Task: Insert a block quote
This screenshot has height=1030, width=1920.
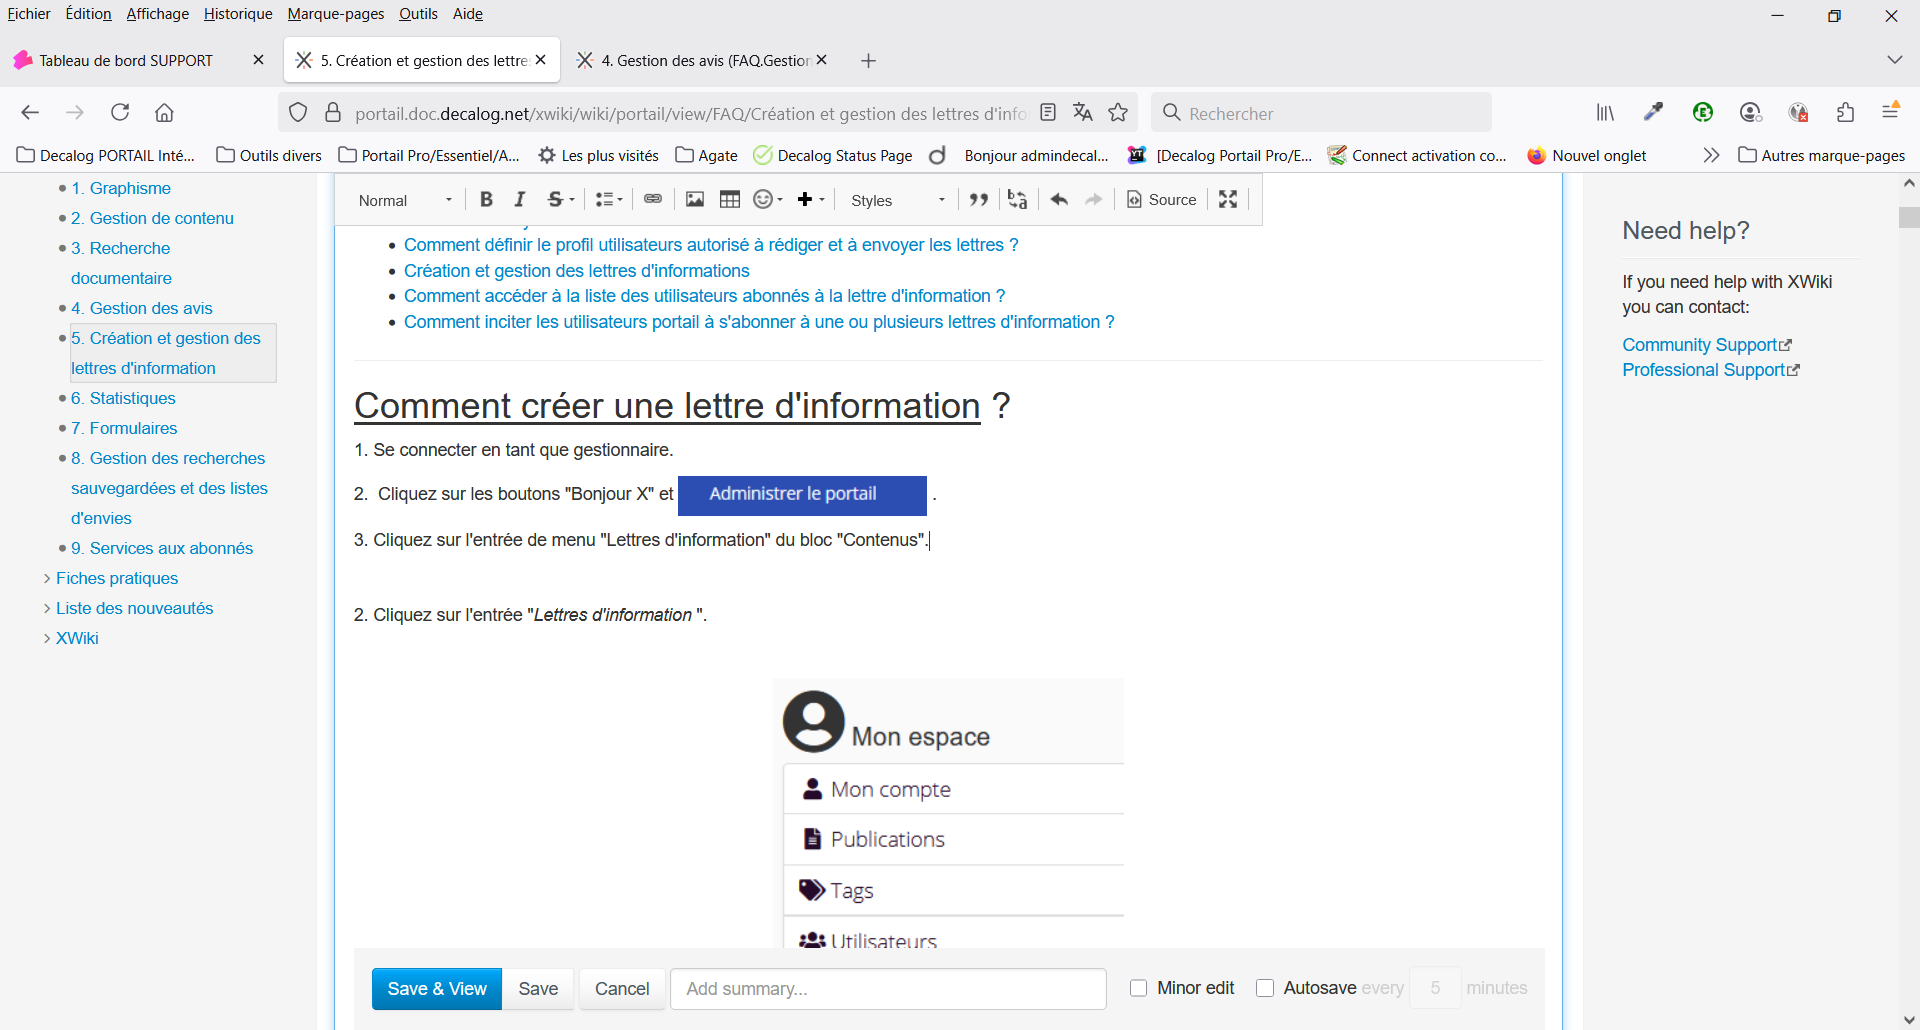Action: coord(979,200)
